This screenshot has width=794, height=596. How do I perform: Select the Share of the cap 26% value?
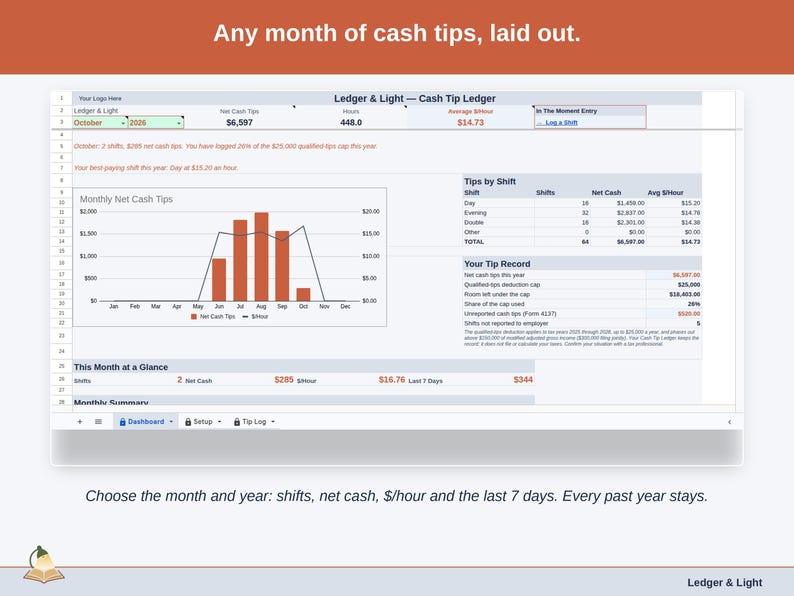(694, 304)
